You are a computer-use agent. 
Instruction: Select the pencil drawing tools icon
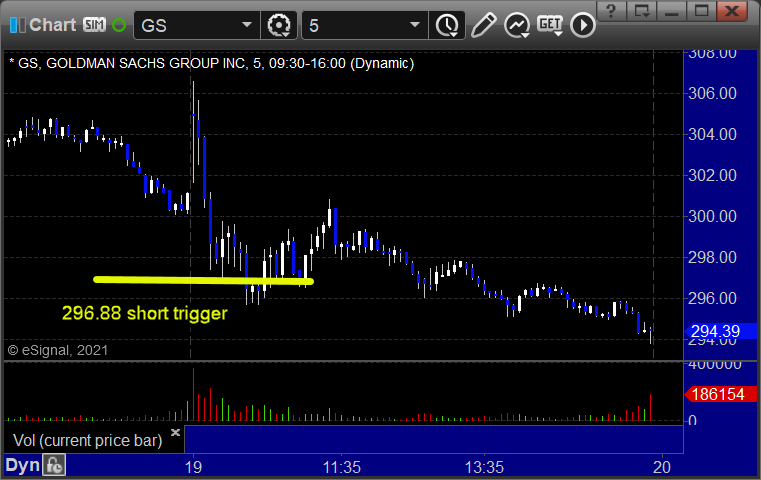point(483,25)
